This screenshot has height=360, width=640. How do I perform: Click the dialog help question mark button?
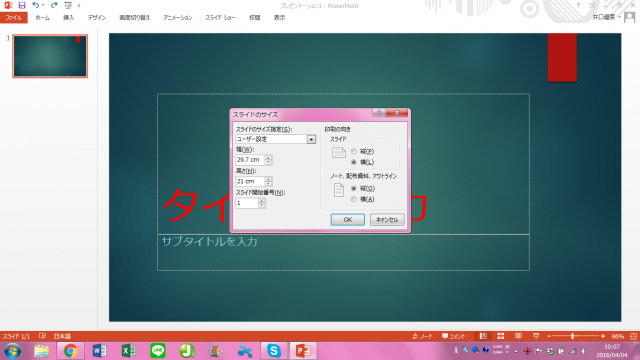tap(379, 113)
